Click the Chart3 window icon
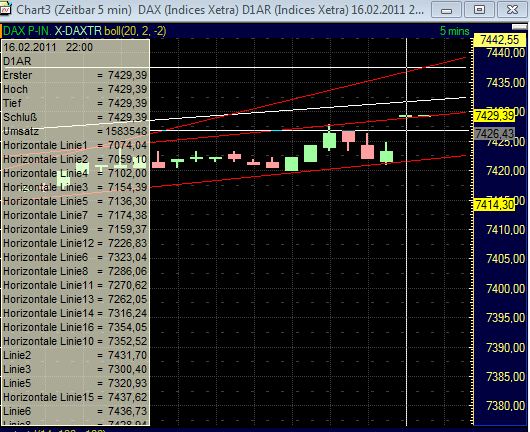530x432 pixels. click(x=5, y=9)
